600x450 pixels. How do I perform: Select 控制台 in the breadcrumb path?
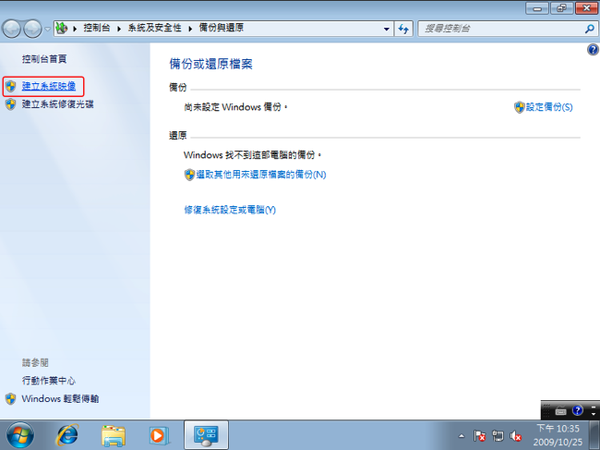(97, 28)
